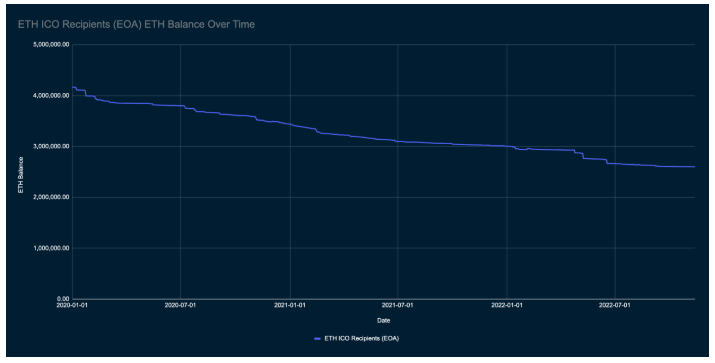715x363 pixels.
Task: Click the 'ETH Balance' y-axis title
Action: point(21,175)
